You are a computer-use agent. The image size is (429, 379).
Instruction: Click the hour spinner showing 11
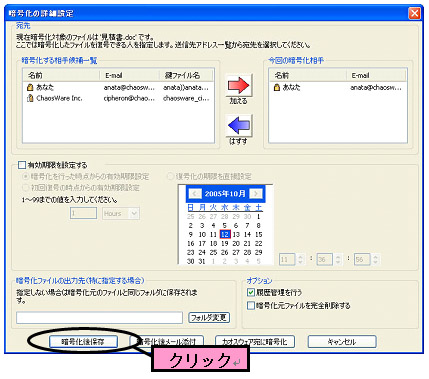point(292,259)
